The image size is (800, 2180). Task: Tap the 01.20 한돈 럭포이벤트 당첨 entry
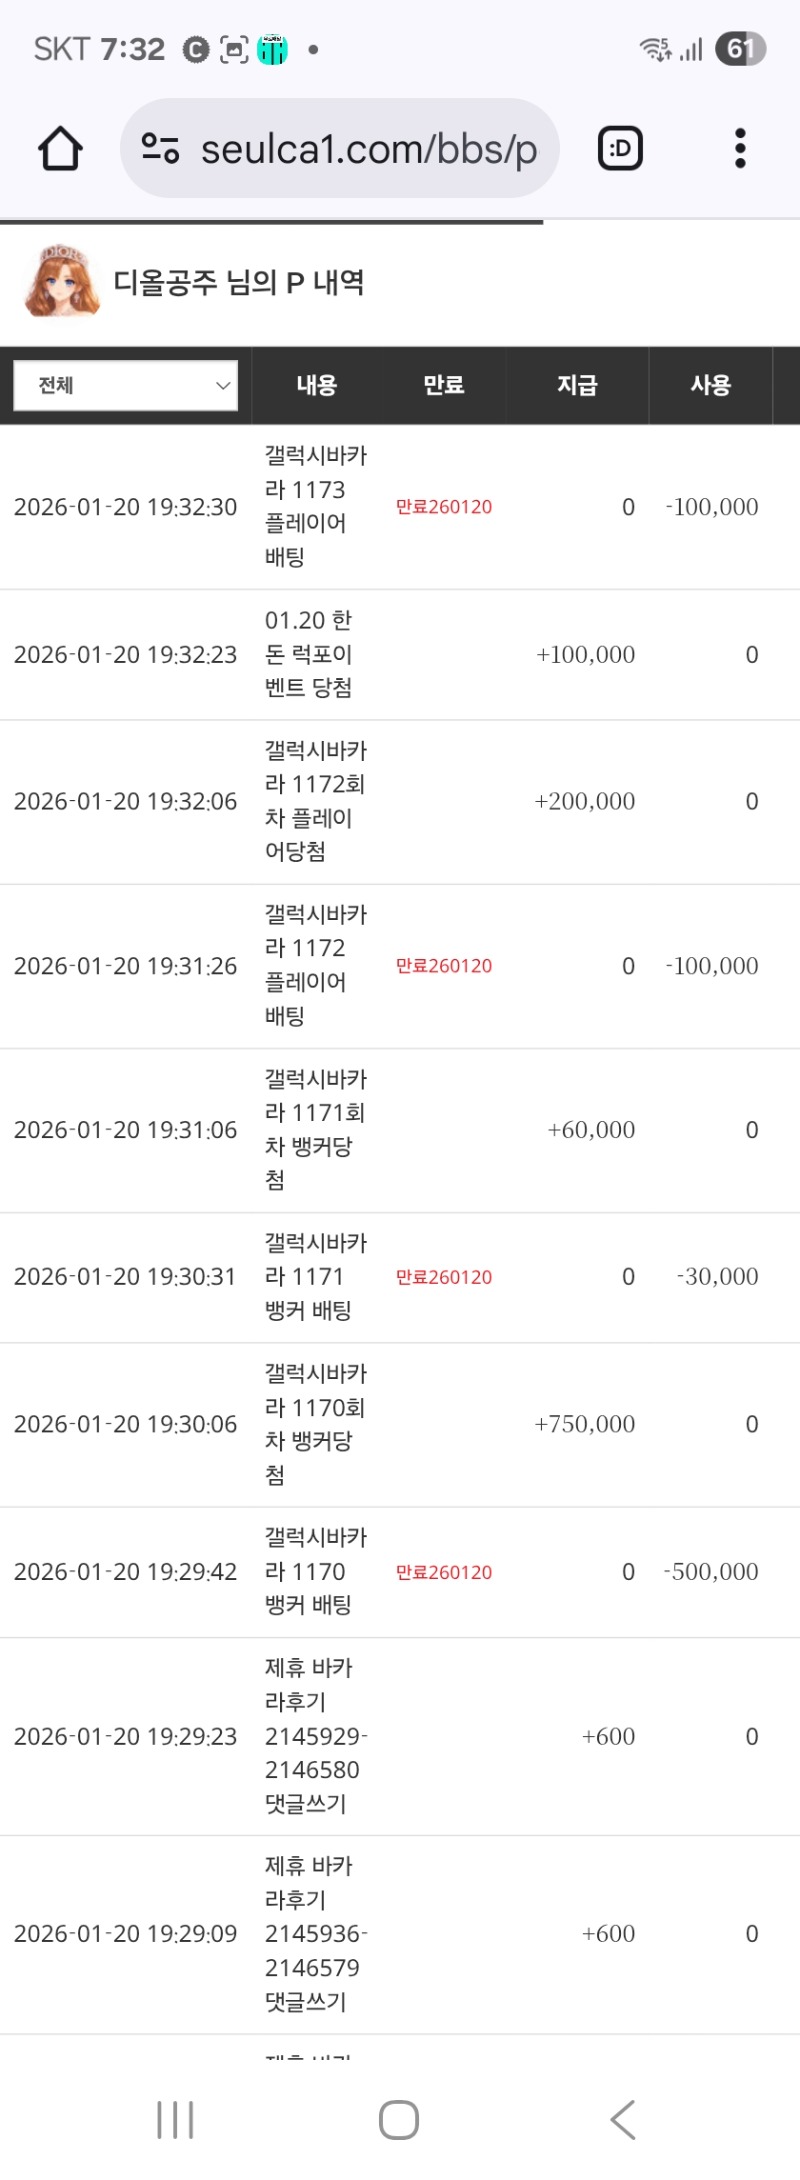308,654
